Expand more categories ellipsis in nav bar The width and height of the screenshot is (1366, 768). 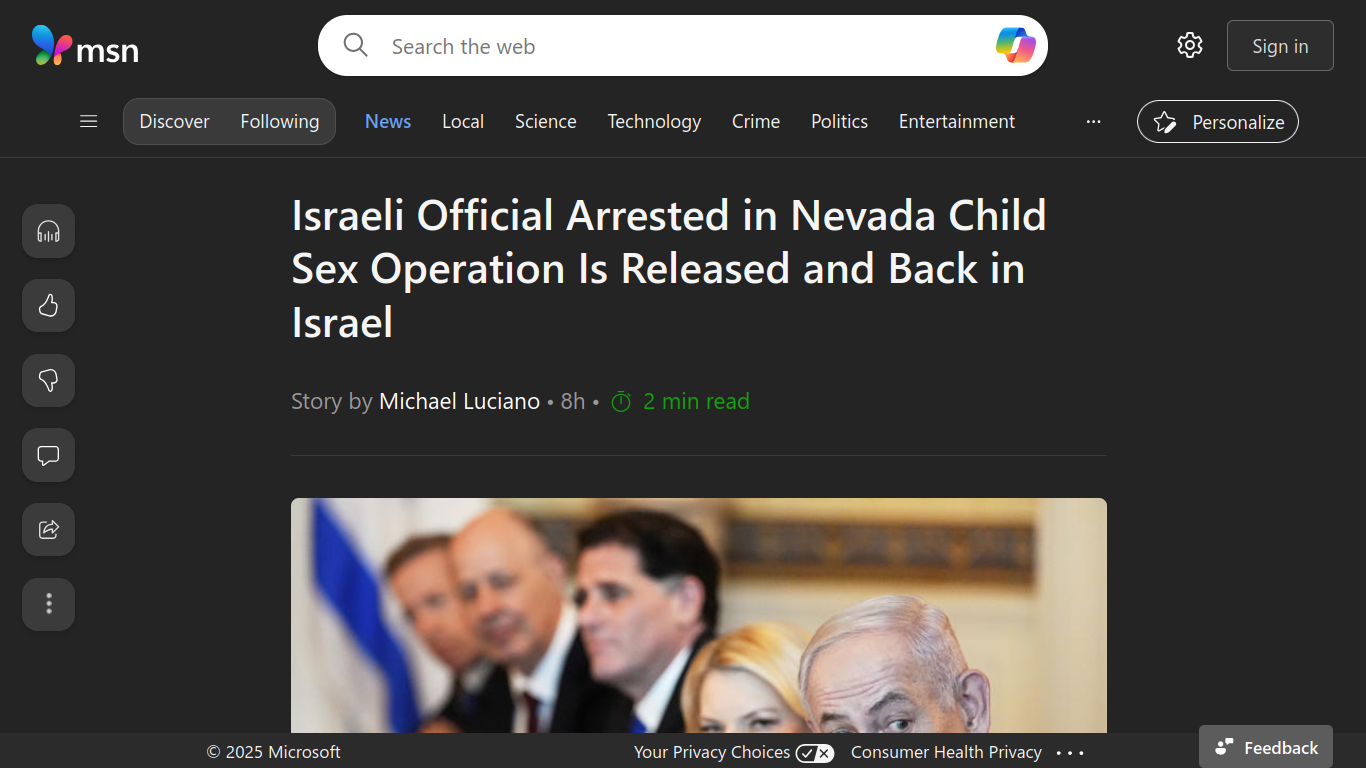(1093, 121)
